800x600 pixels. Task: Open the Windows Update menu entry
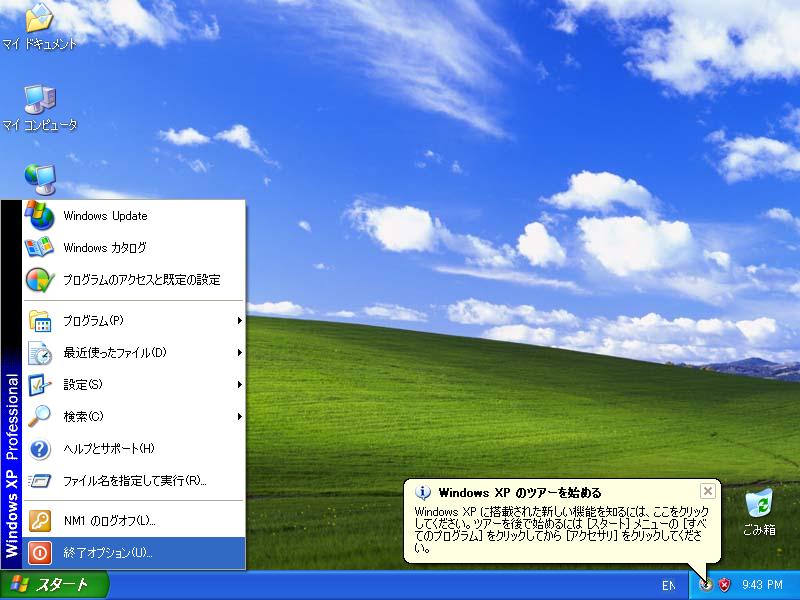point(134,216)
